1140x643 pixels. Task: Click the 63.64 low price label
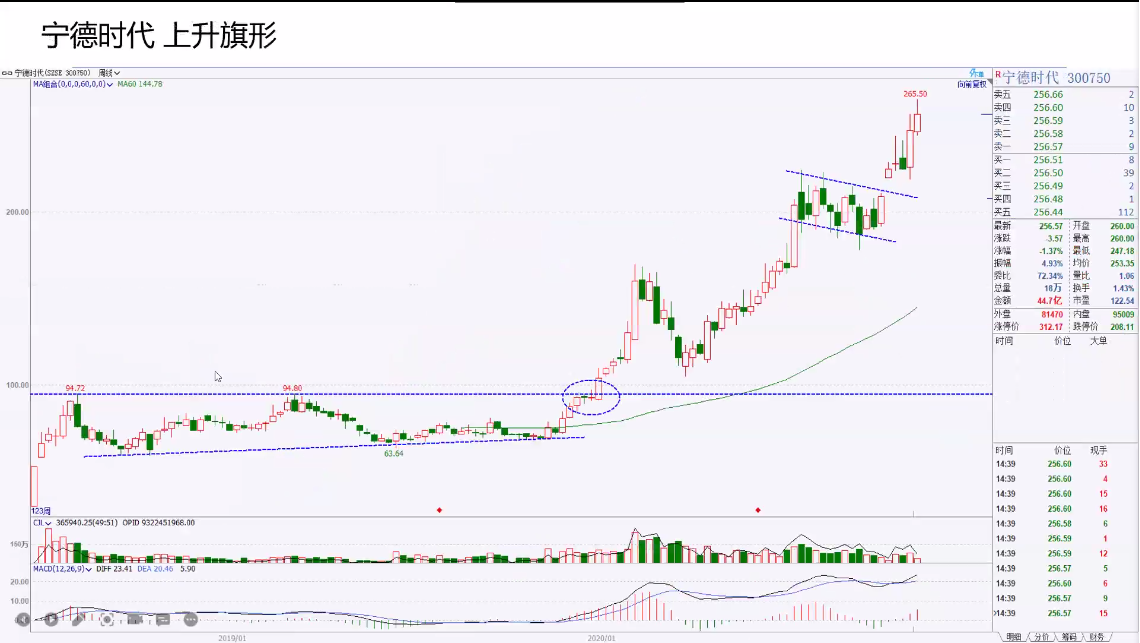pyautogui.click(x=393, y=454)
